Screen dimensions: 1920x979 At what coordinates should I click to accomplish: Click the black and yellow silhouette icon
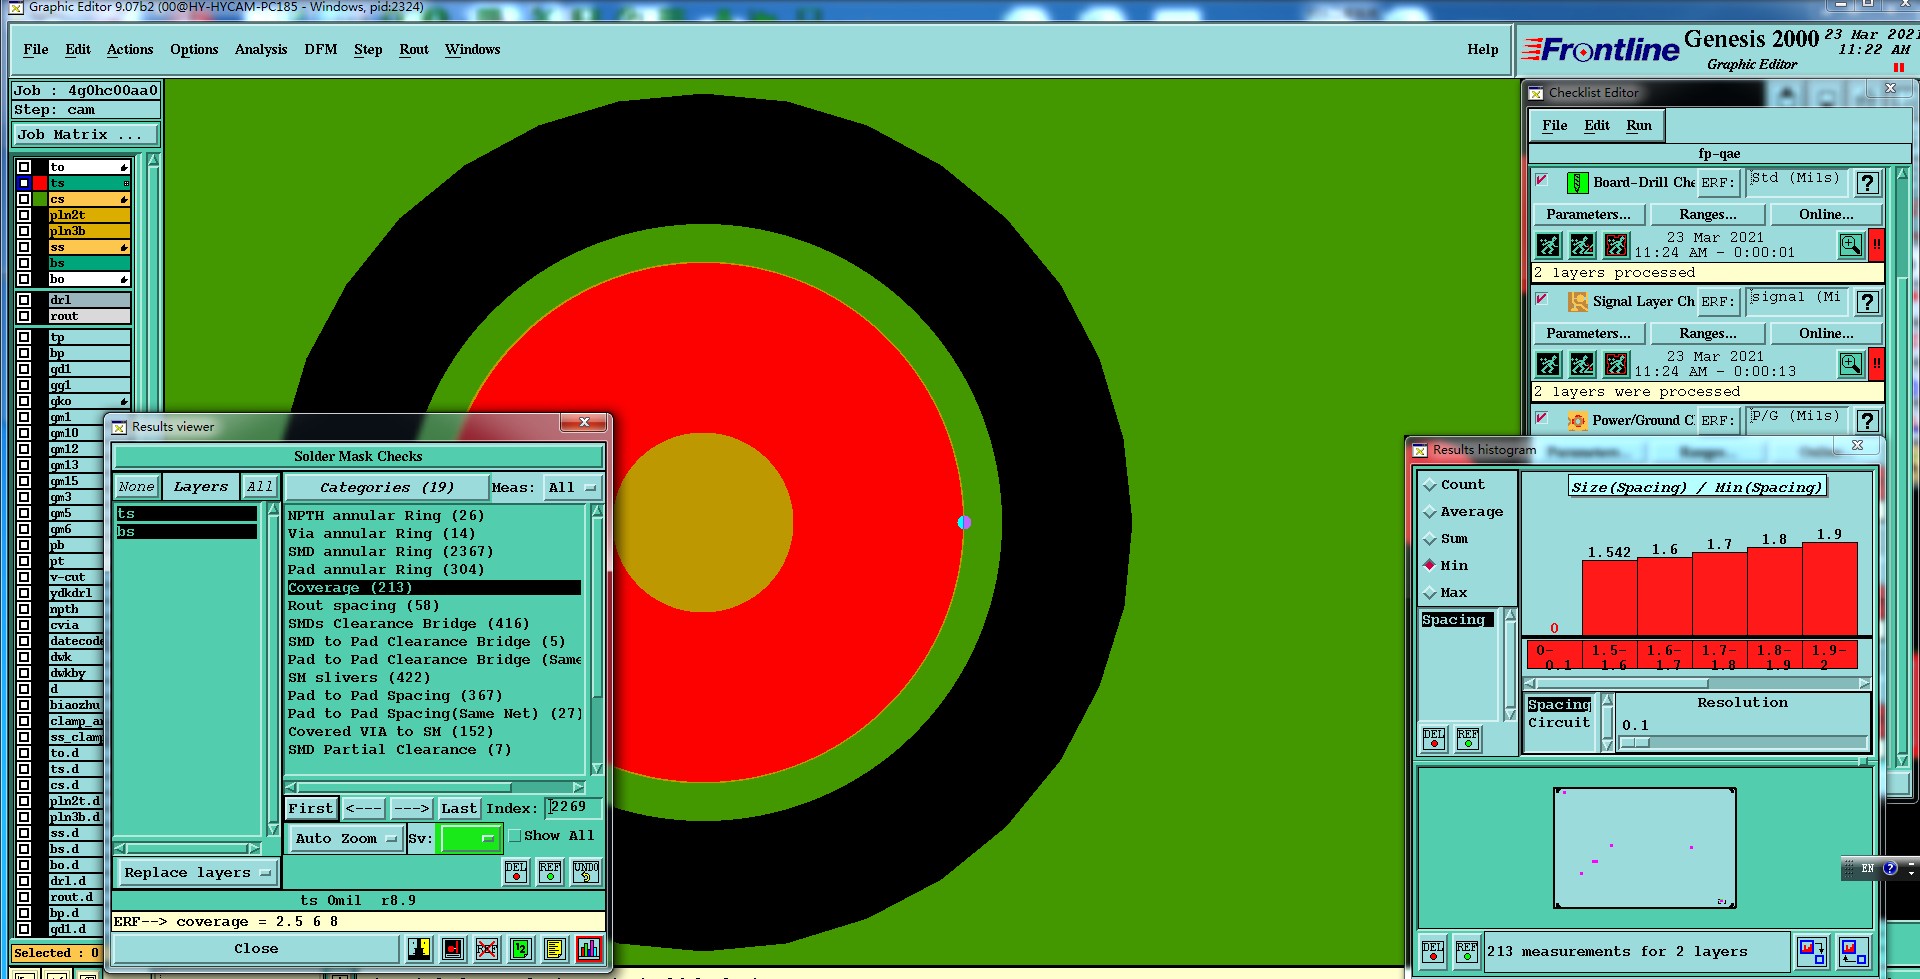point(419,948)
